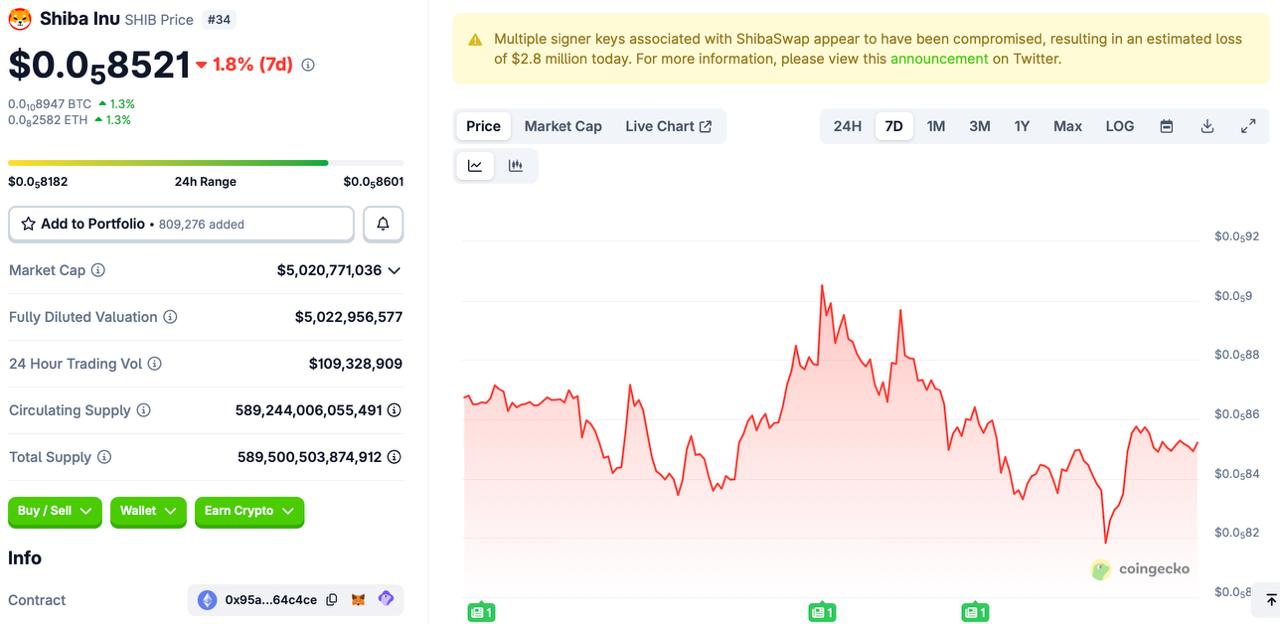The image size is (1280, 624).
Task: Expand the Market Cap details chevron
Action: 394,270
